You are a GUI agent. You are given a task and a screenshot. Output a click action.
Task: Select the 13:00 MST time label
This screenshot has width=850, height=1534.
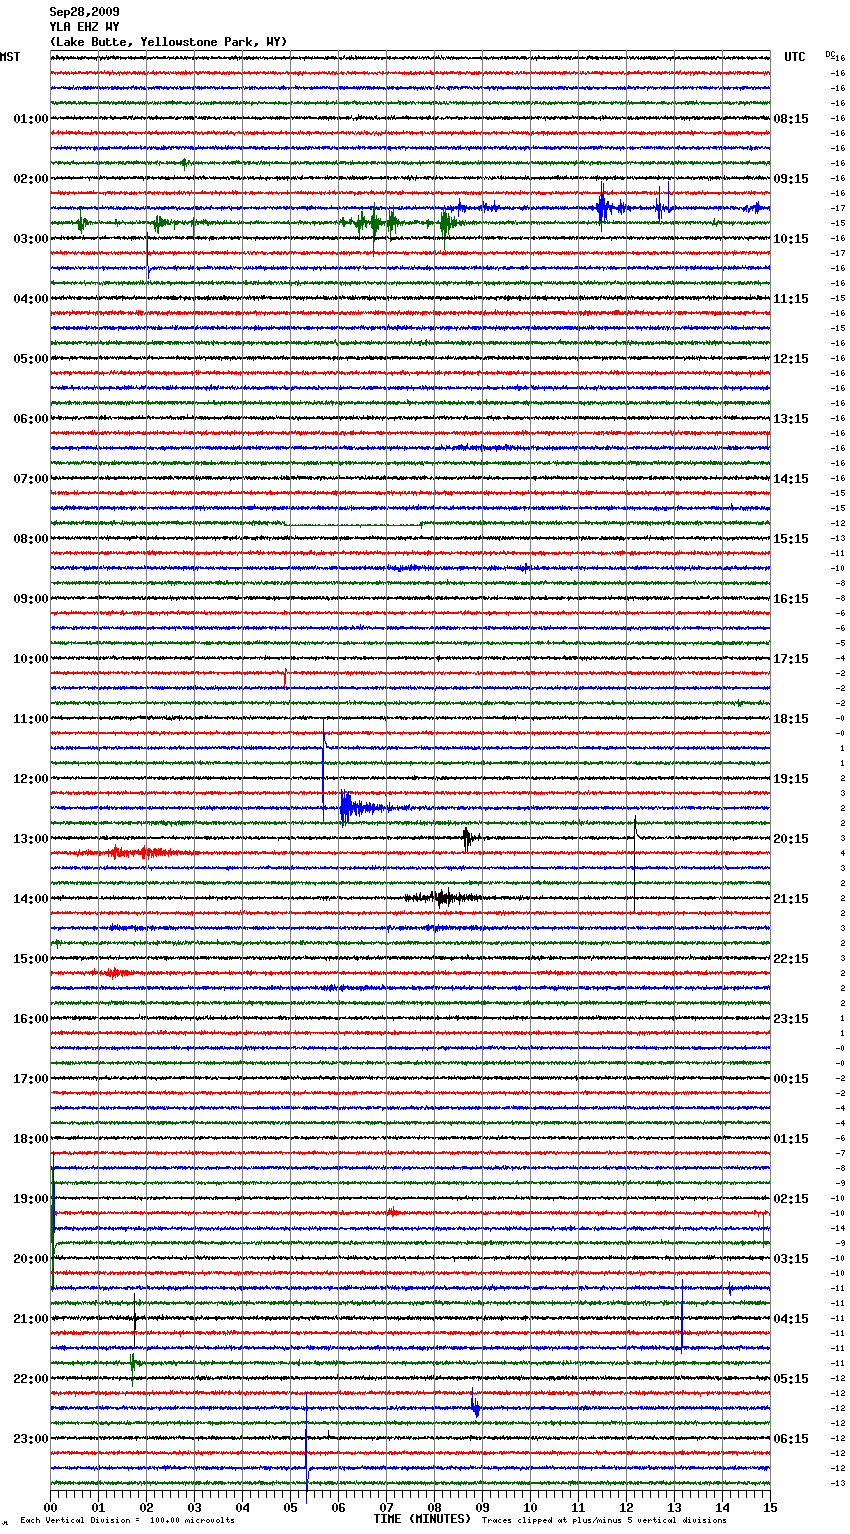coord(31,839)
